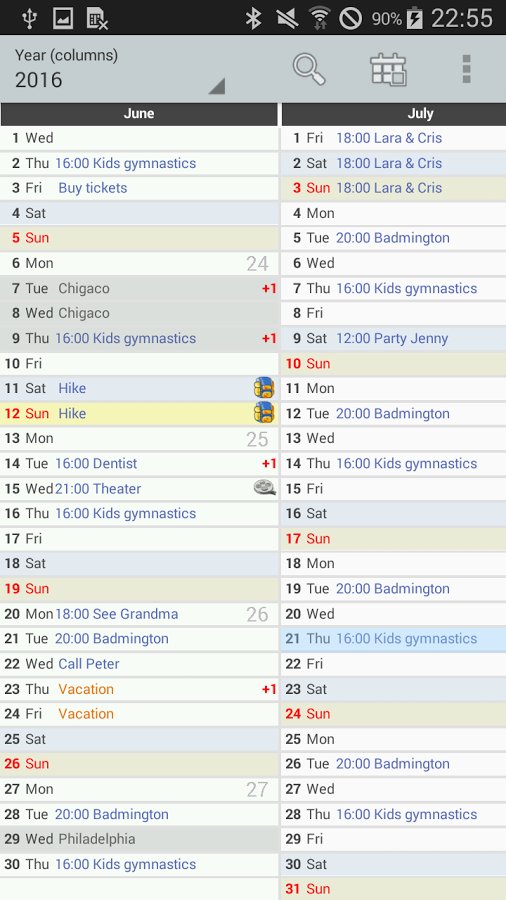Tap the Wi-Fi status bar icon
This screenshot has height=900, width=506.
(318, 18)
